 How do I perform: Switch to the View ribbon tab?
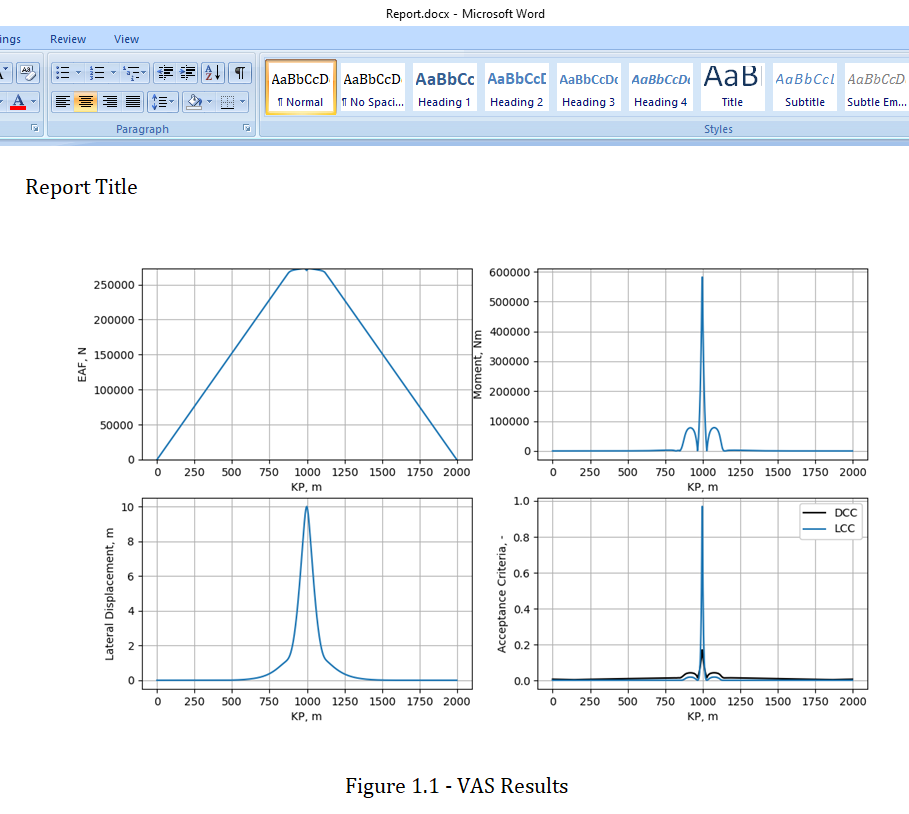point(126,39)
